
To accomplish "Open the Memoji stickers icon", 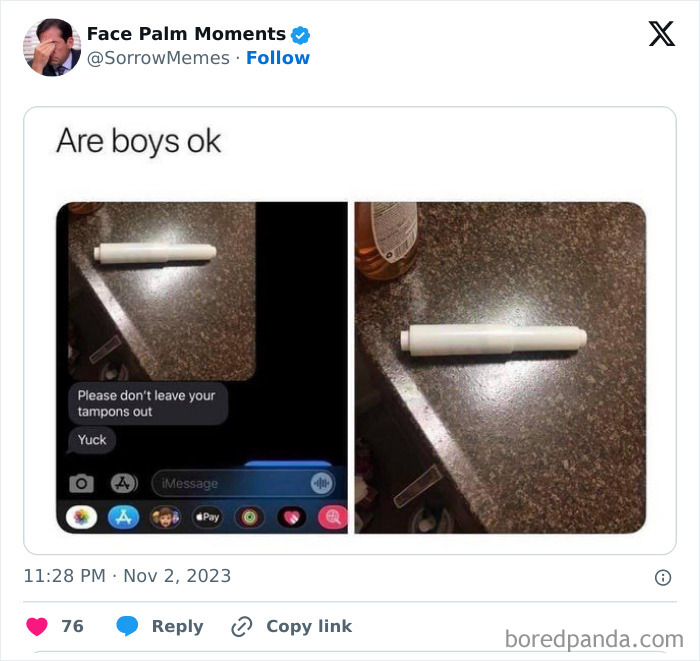I will tap(165, 517).
